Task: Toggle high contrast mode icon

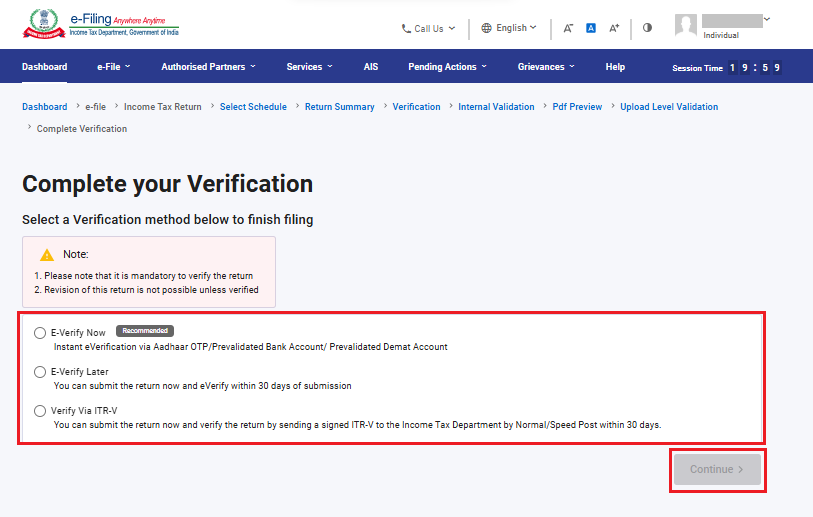Action: coord(647,27)
